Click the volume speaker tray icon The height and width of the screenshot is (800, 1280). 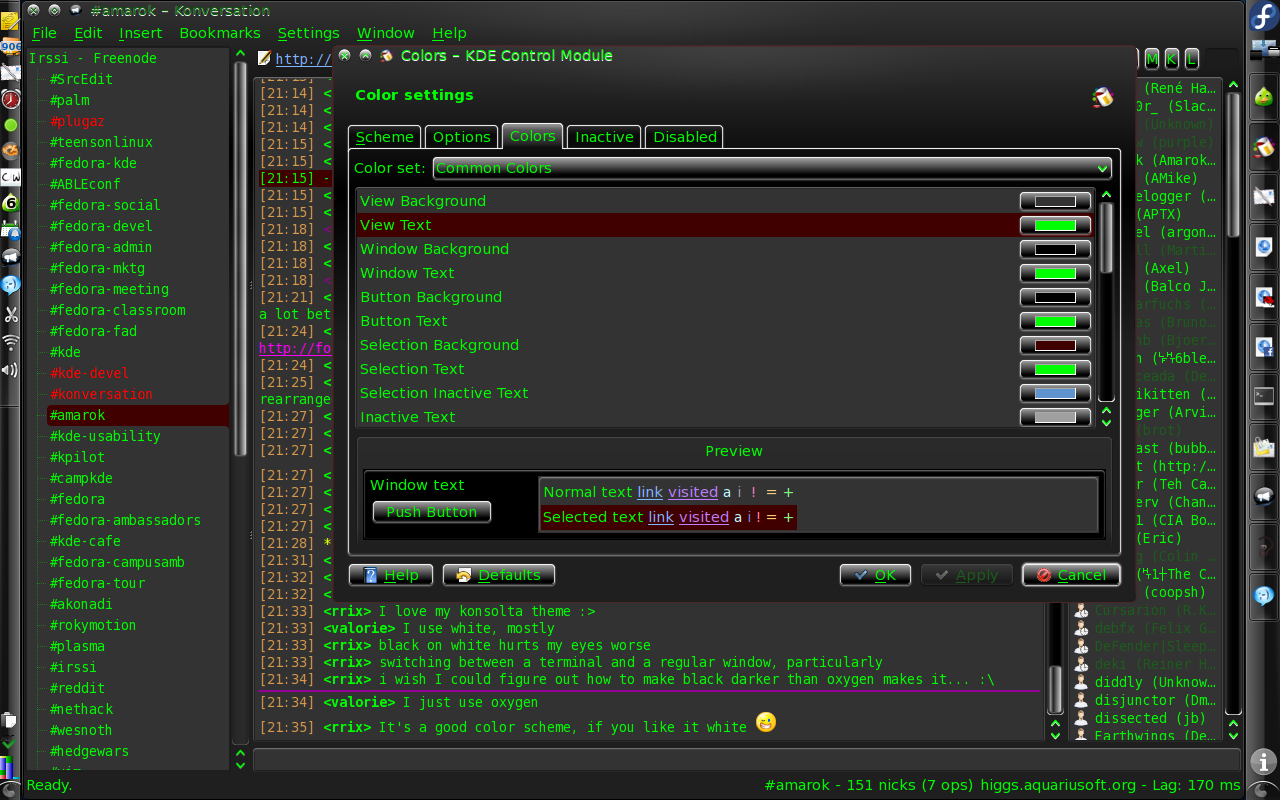[x=10, y=370]
